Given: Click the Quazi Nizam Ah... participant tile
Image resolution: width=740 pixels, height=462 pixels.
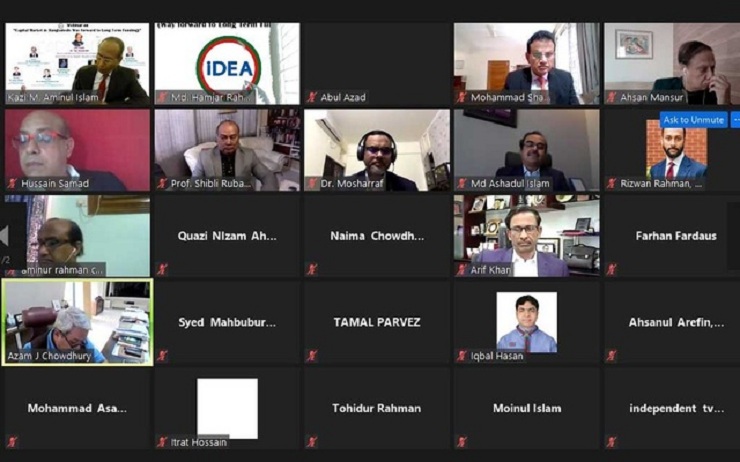Looking at the screenshot, I should click(227, 236).
